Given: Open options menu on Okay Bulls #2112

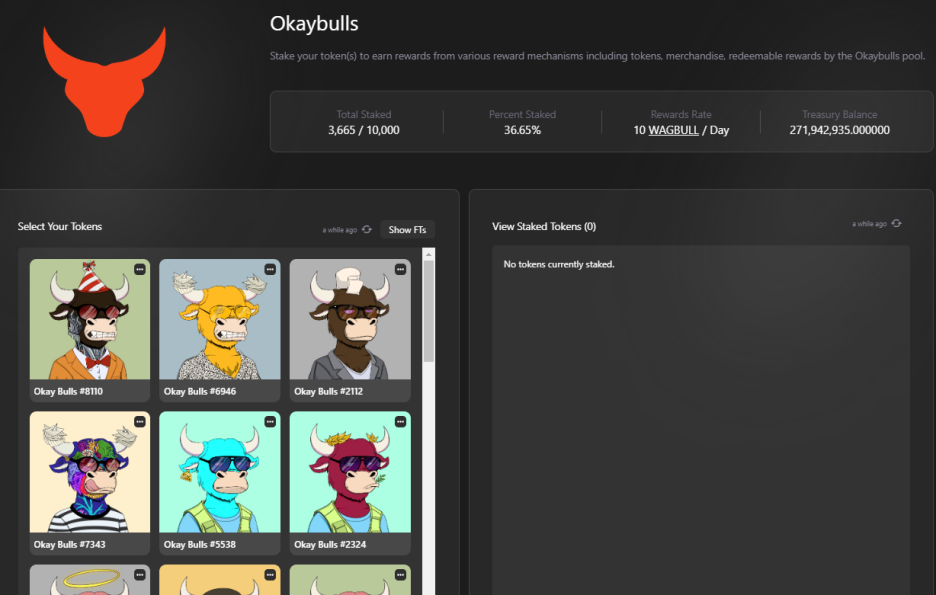Looking at the screenshot, I should [401, 269].
